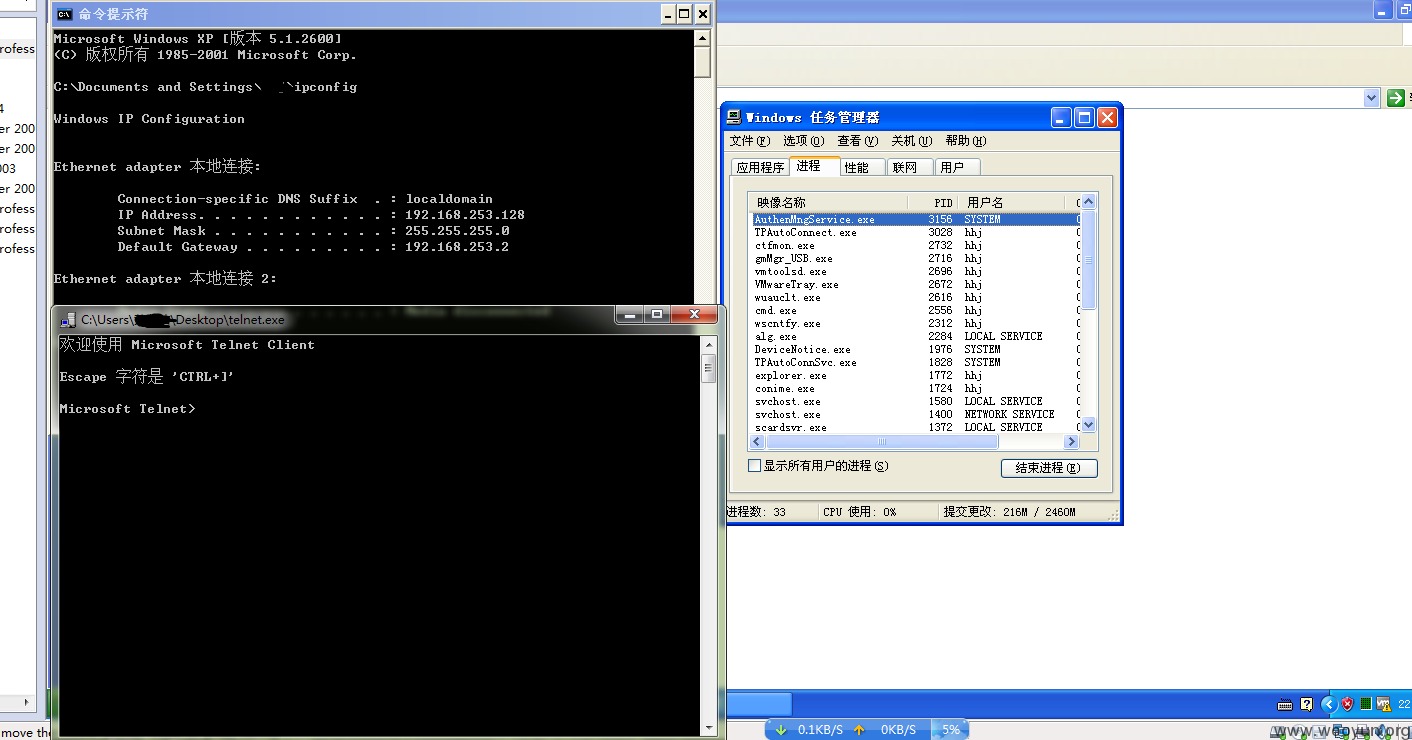Select svchost.exe row with PID 1400
Screen dimensions: 1412x740
click(915, 414)
